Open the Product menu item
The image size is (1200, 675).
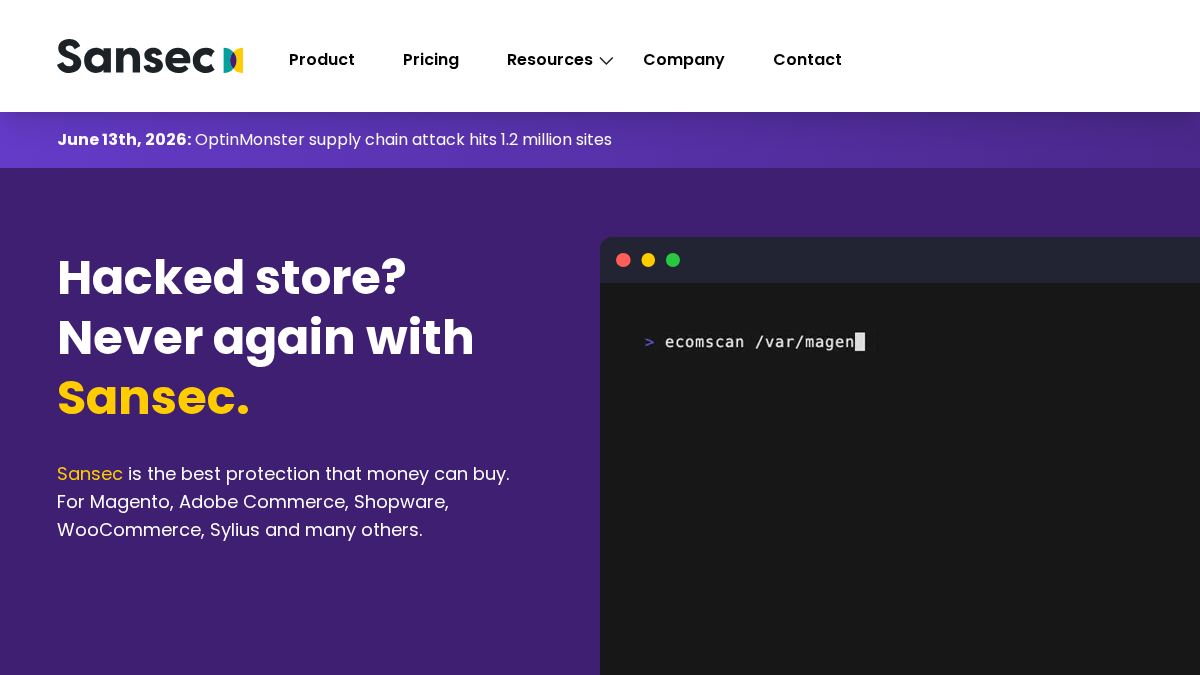[x=322, y=60]
